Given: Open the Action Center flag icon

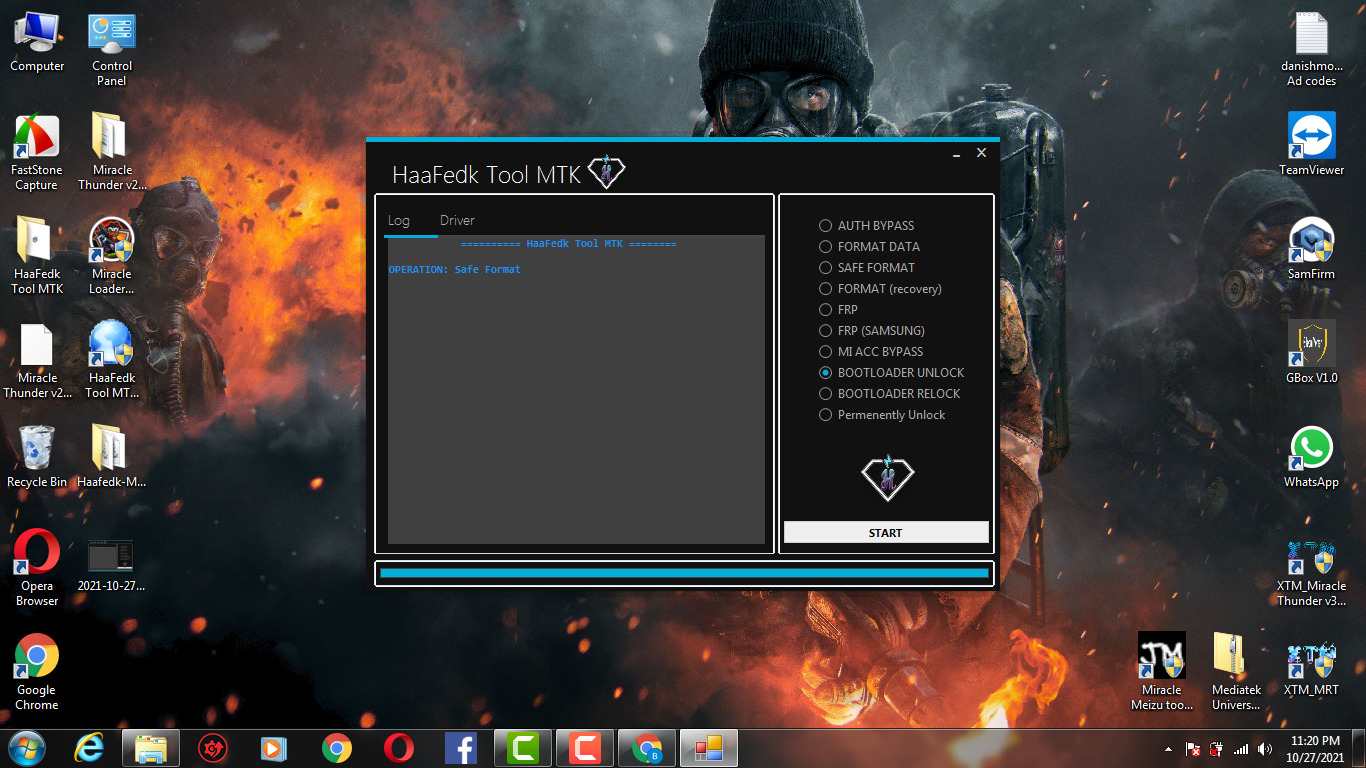Looking at the screenshot, I should [x=1193, y=749].
